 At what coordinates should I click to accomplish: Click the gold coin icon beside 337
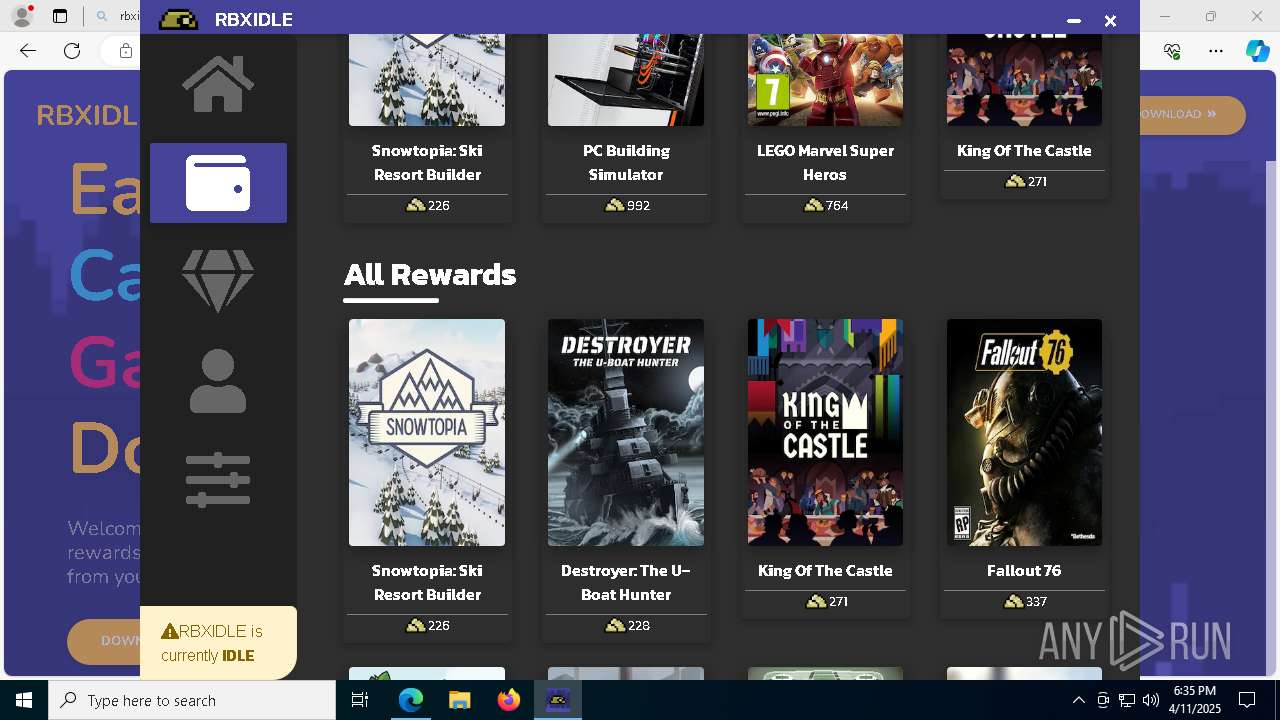[1013, 601]
